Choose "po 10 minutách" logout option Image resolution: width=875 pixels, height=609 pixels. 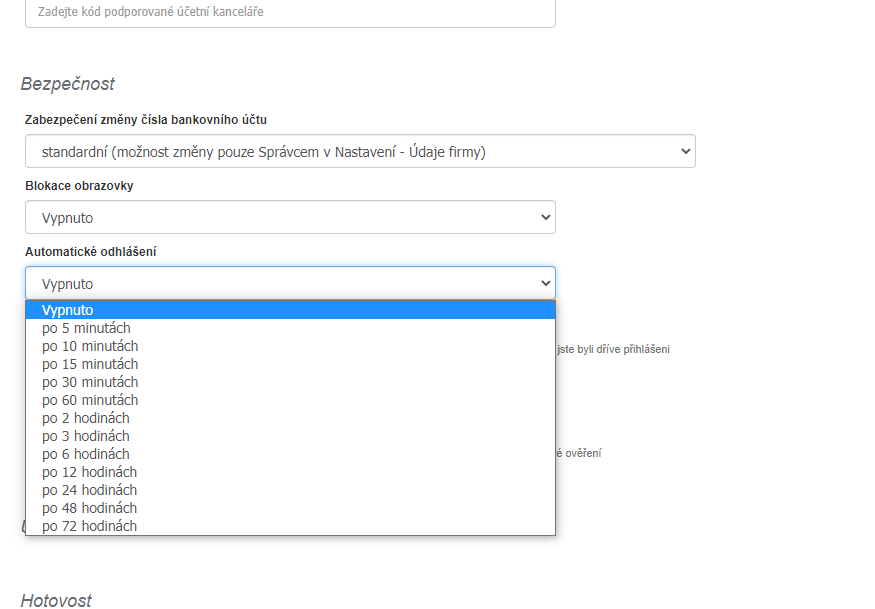(x=90, y=346)
